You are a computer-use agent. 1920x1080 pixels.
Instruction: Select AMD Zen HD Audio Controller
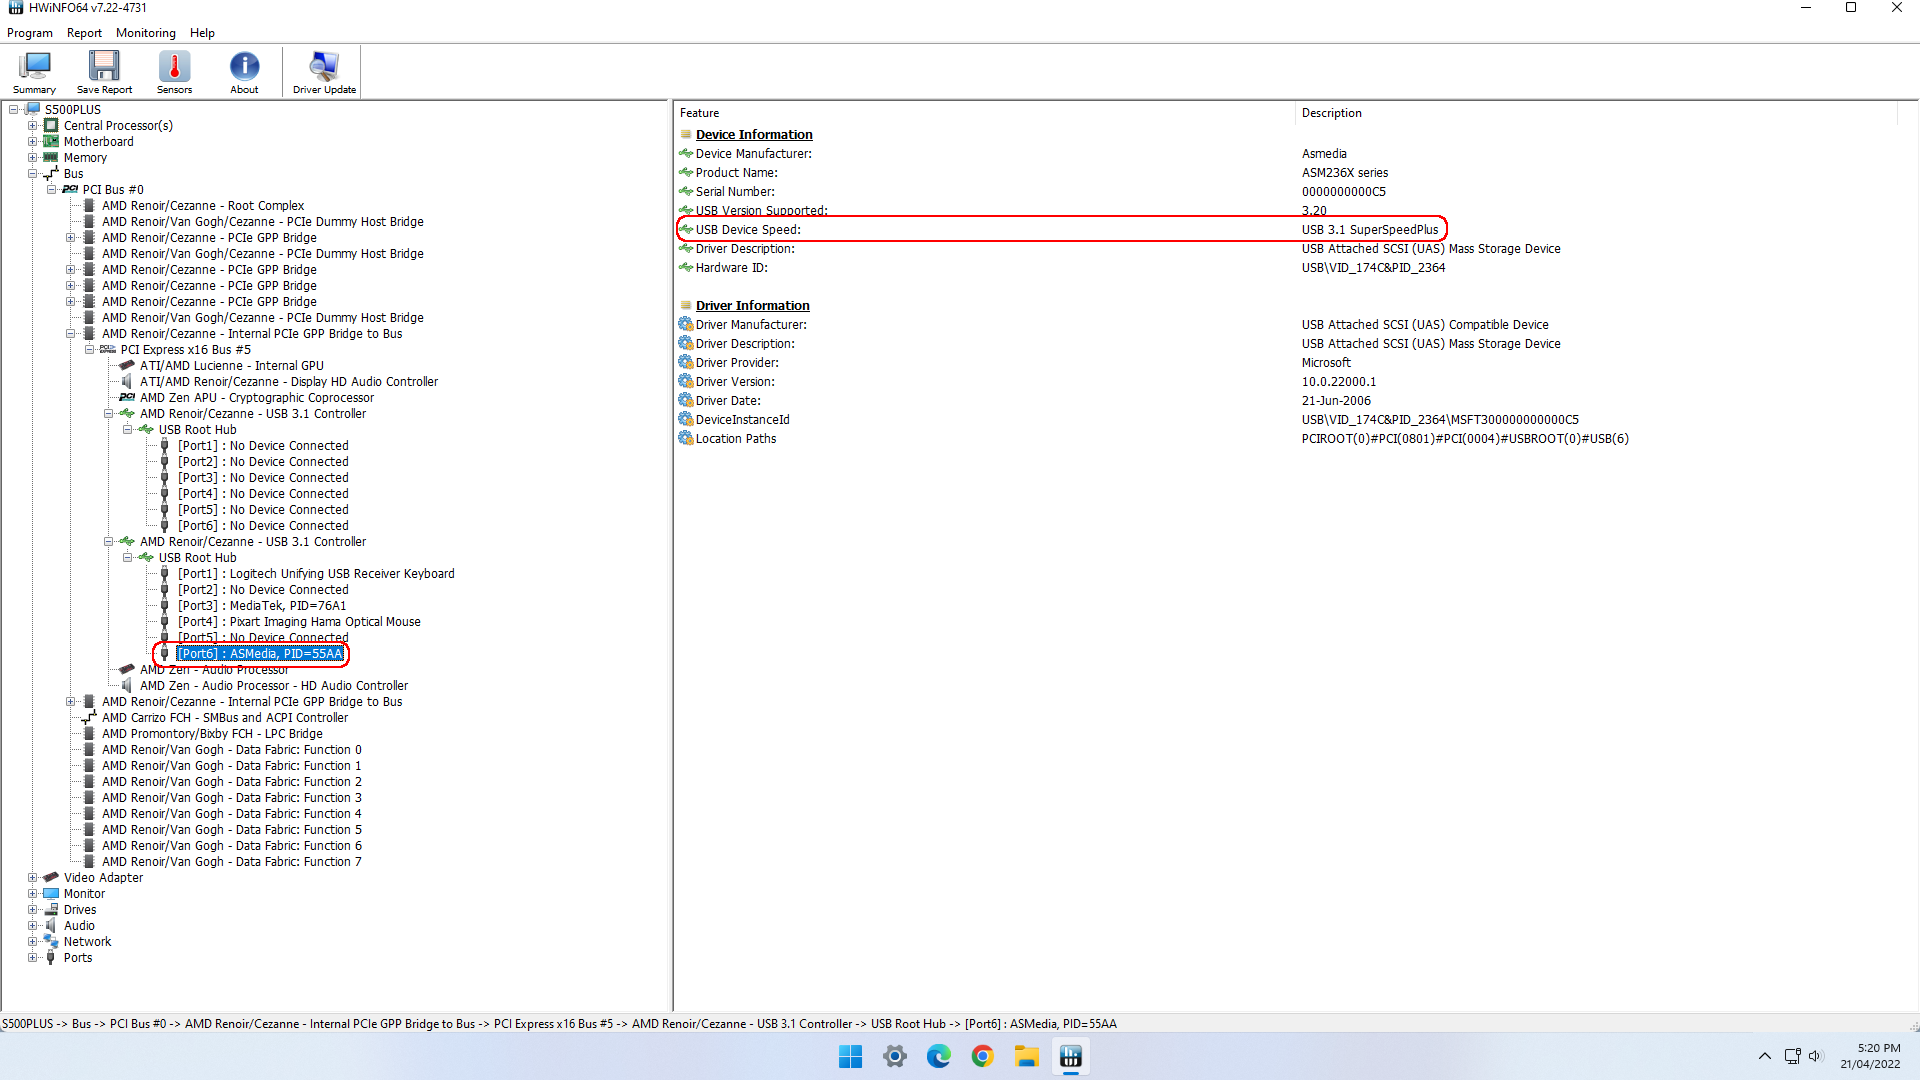click(274, 686)
